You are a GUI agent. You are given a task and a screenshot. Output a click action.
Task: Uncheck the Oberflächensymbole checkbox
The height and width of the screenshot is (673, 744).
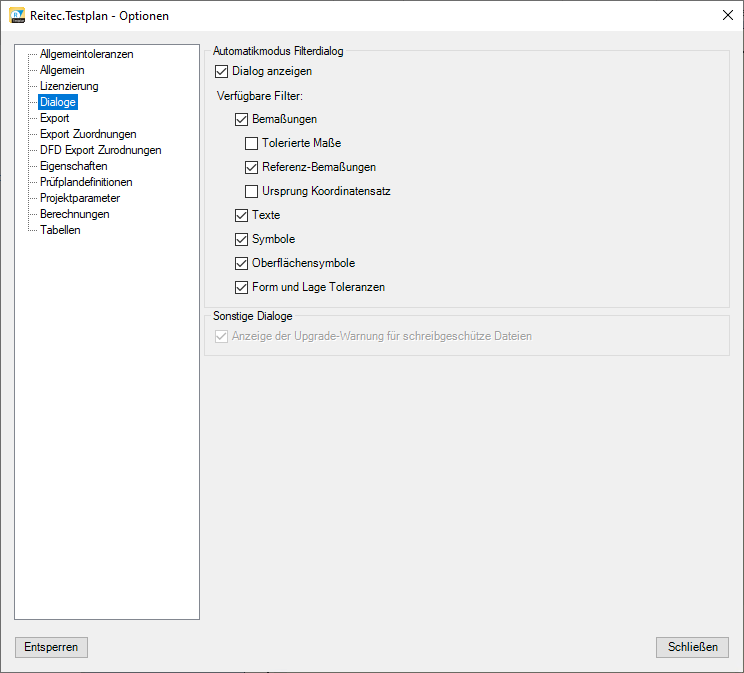tap(242, 263)
